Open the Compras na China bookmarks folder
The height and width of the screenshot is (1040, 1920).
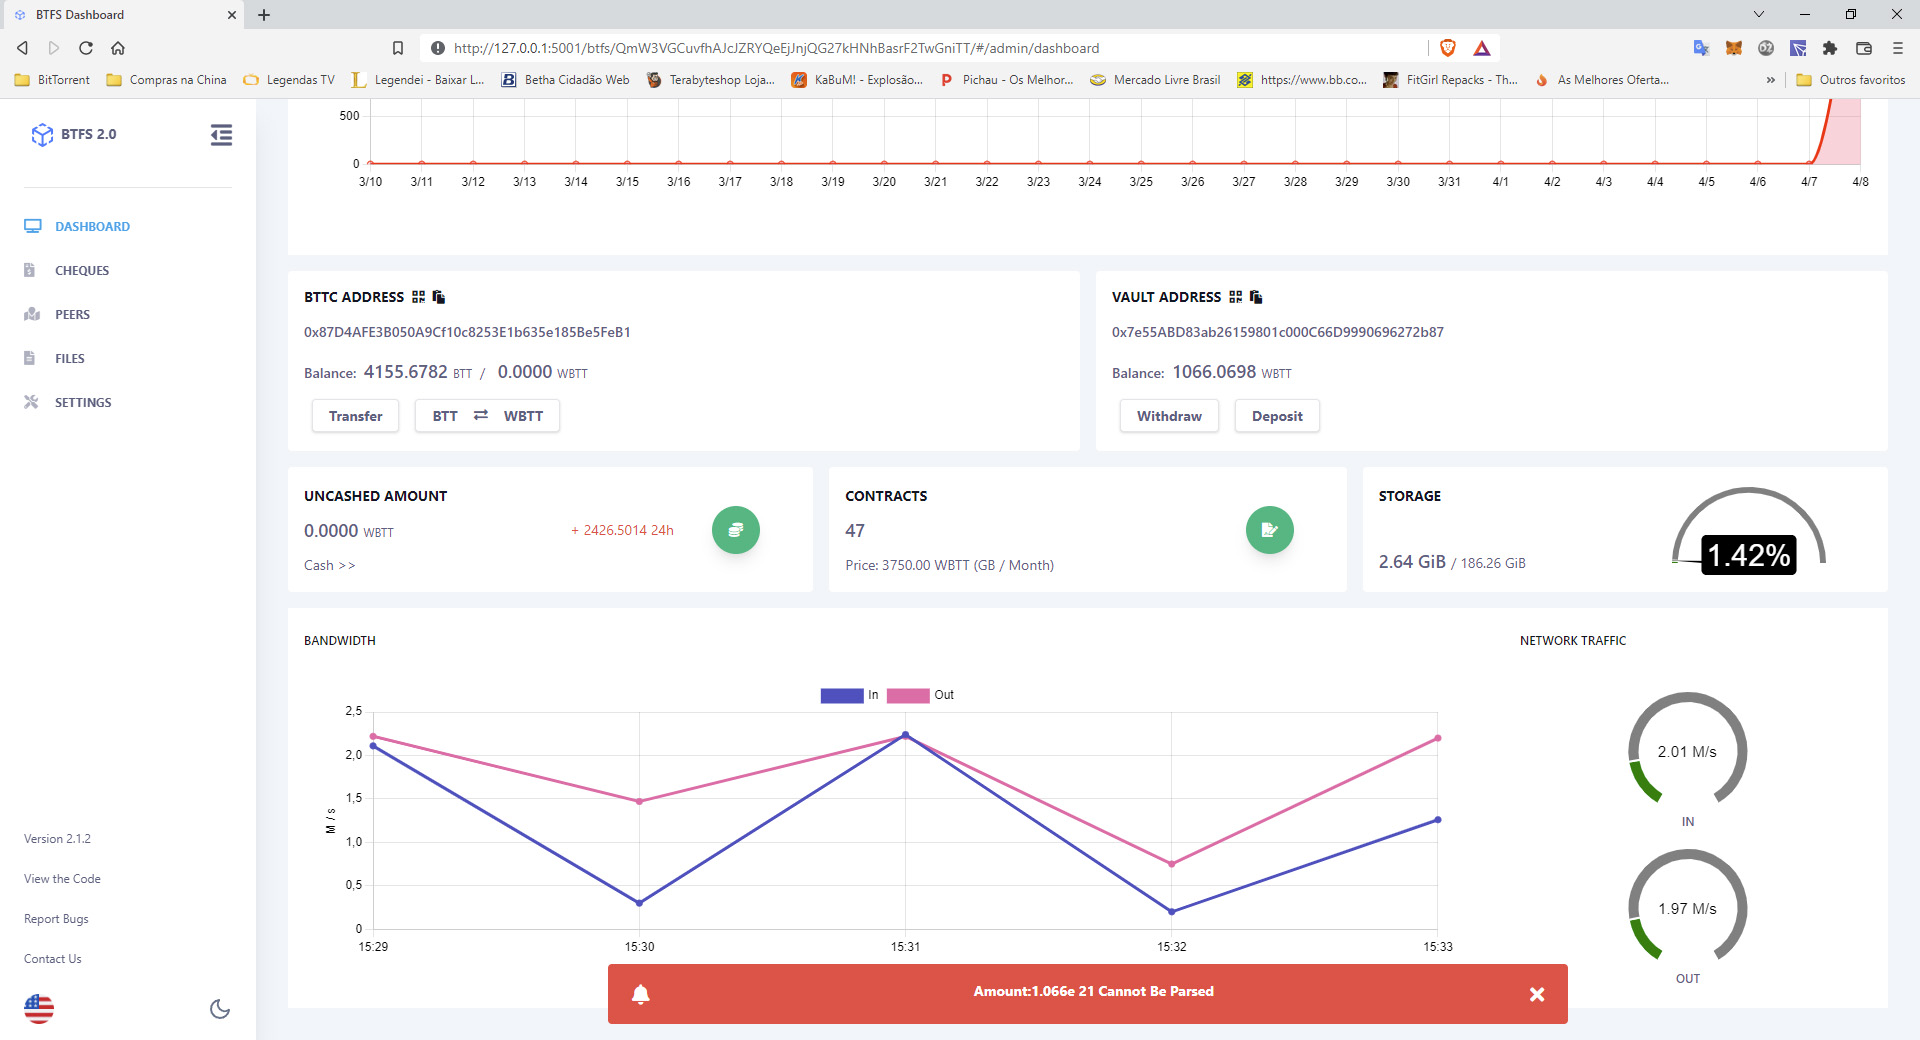tap(166, 80)
